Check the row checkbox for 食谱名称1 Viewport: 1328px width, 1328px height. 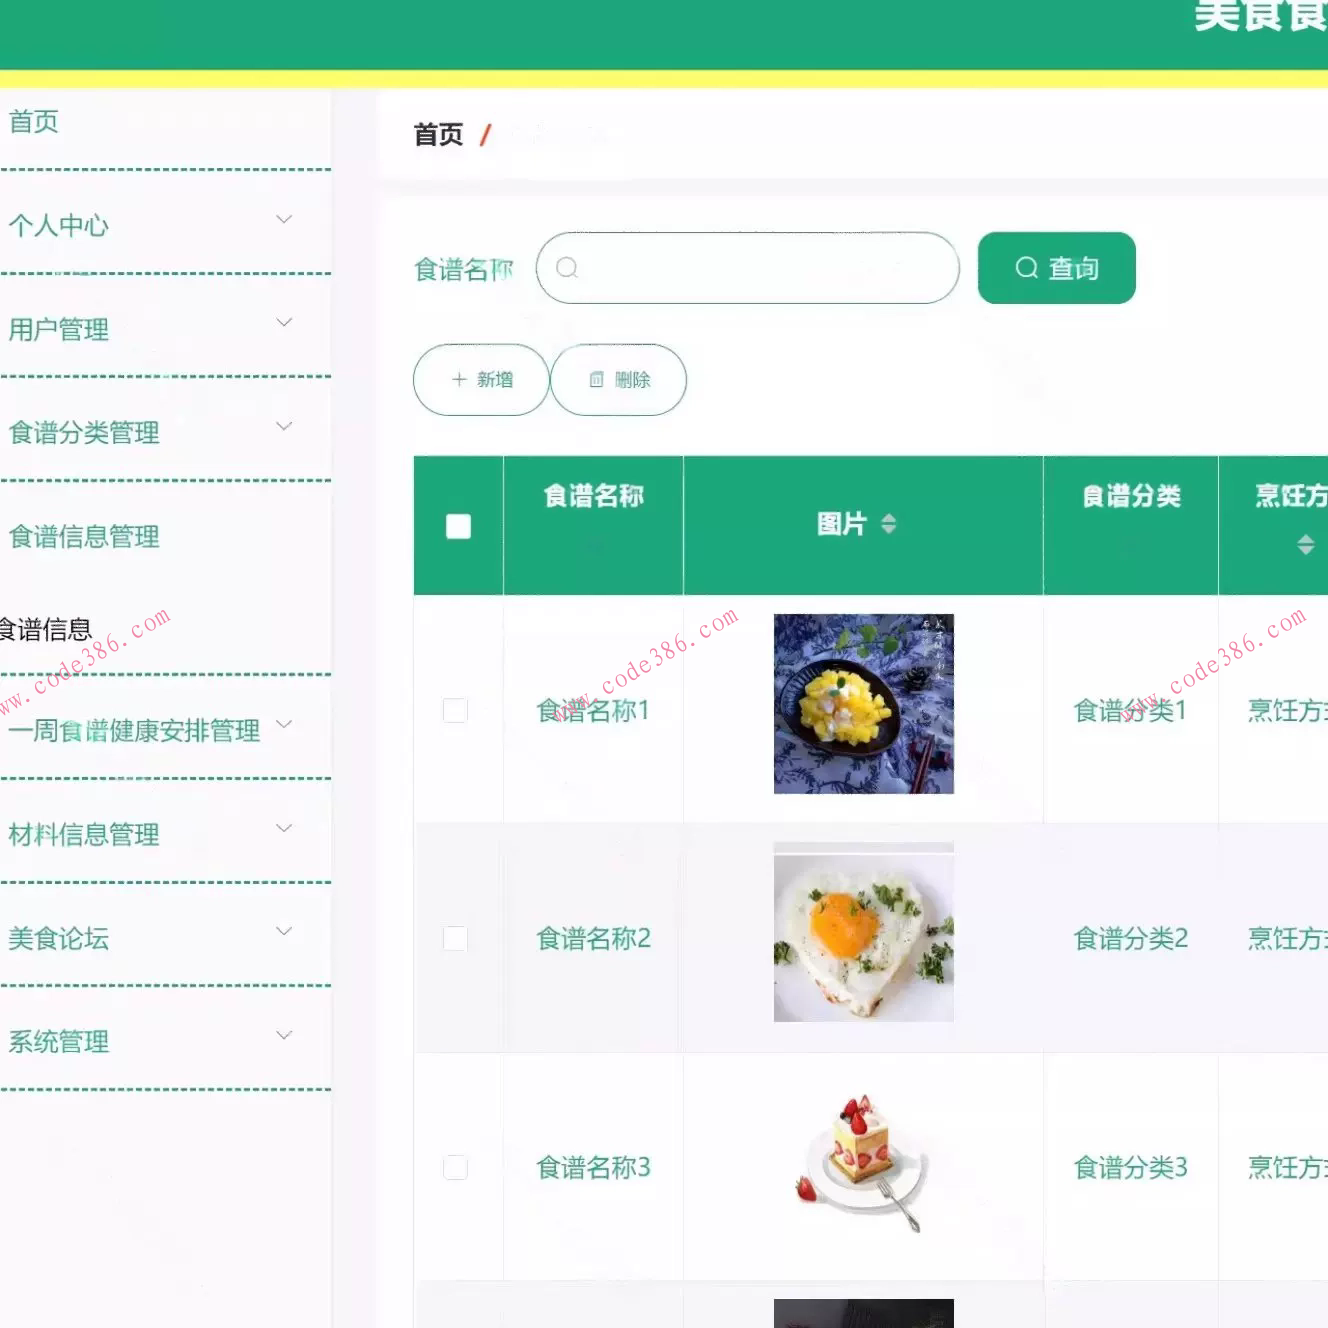(456, 710)
